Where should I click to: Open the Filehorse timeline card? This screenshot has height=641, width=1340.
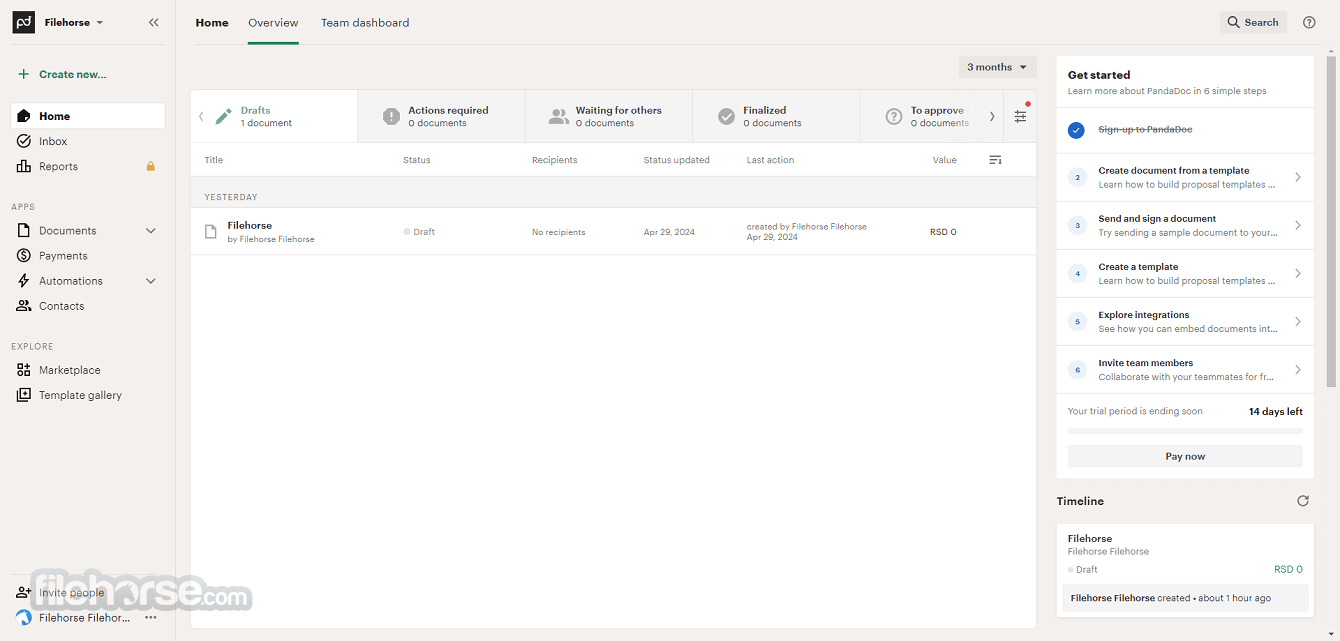point(1185,570)
